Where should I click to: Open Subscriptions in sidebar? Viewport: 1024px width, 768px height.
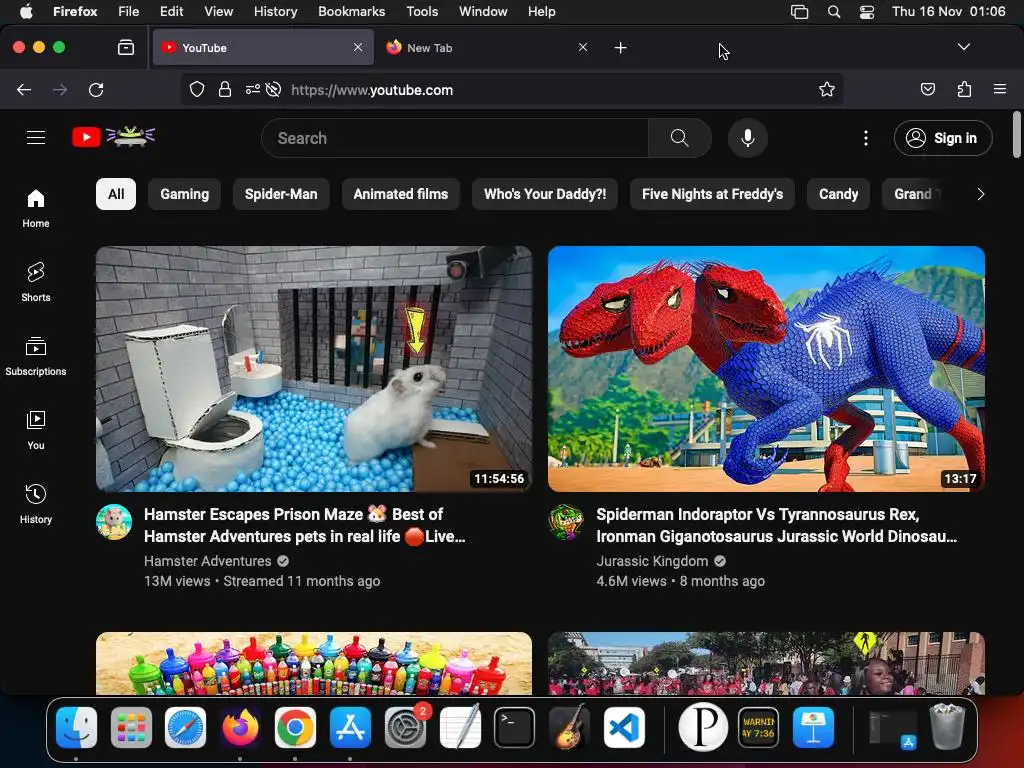(x=36, y=356)
